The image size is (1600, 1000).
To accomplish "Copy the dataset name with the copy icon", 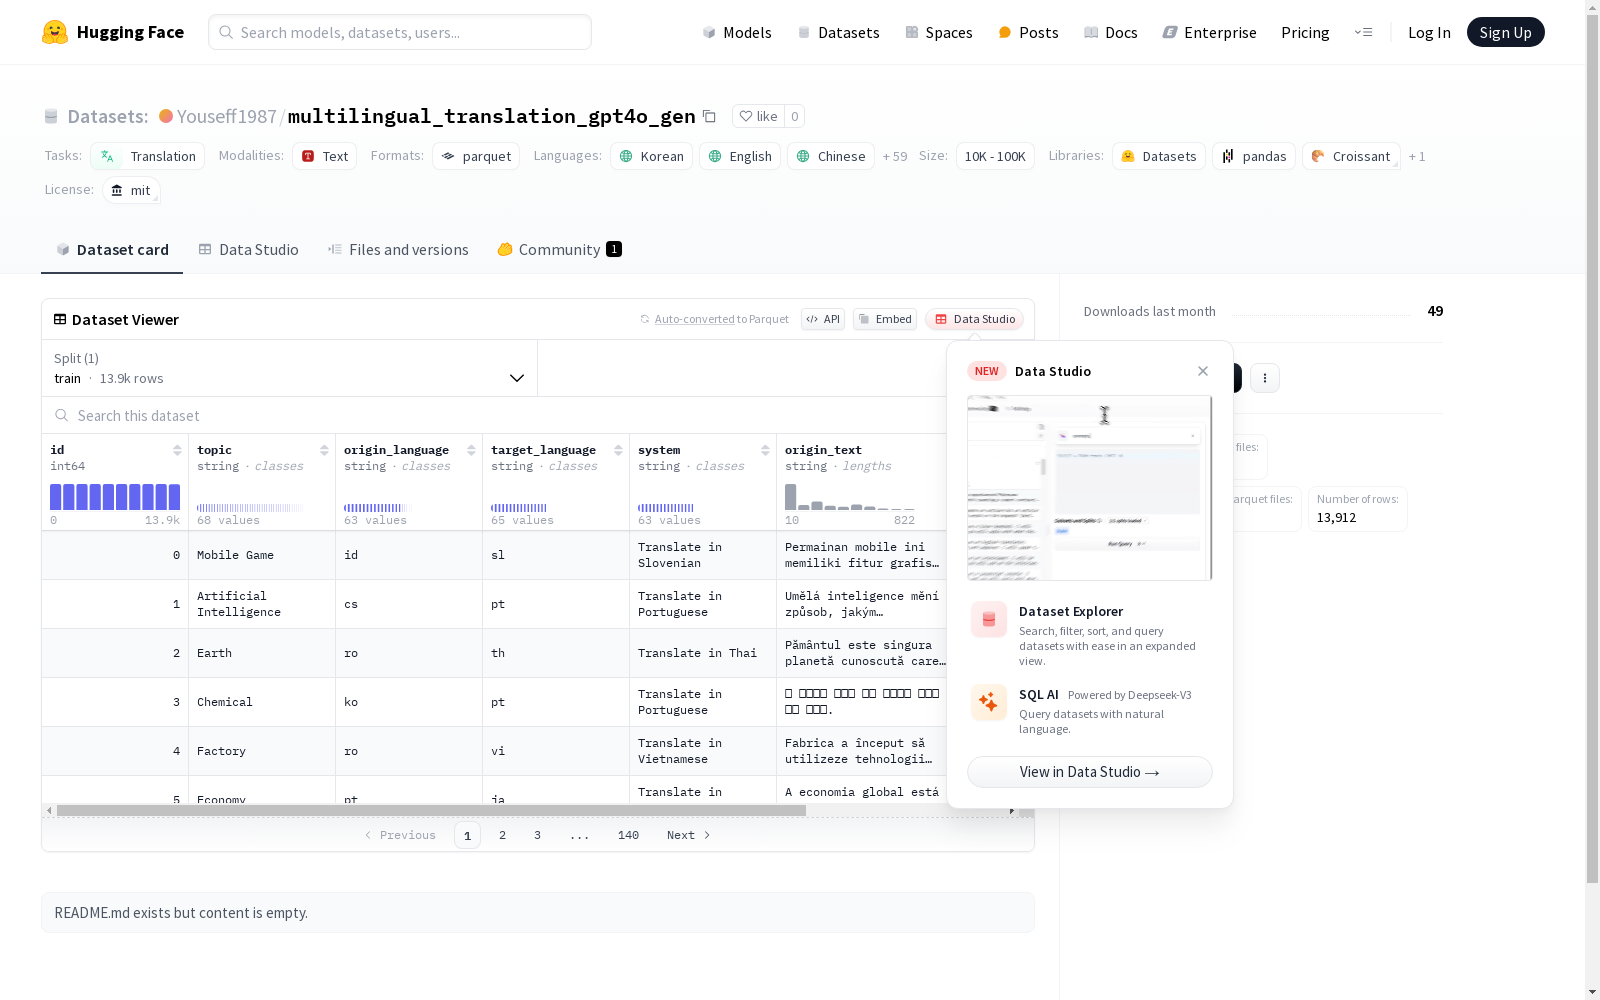I will point(709,116).
